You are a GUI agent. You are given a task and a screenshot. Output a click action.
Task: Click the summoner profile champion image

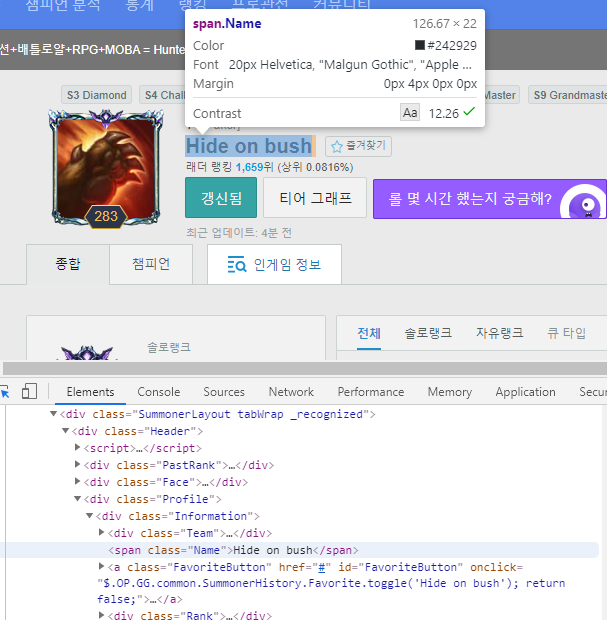coord(106,167)
